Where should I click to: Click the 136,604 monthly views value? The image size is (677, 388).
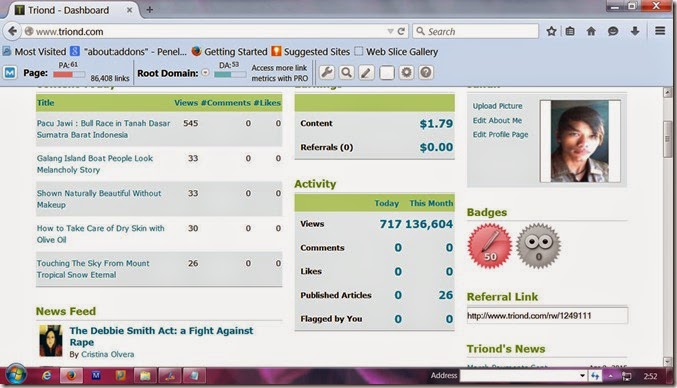(x=429, y=224)
